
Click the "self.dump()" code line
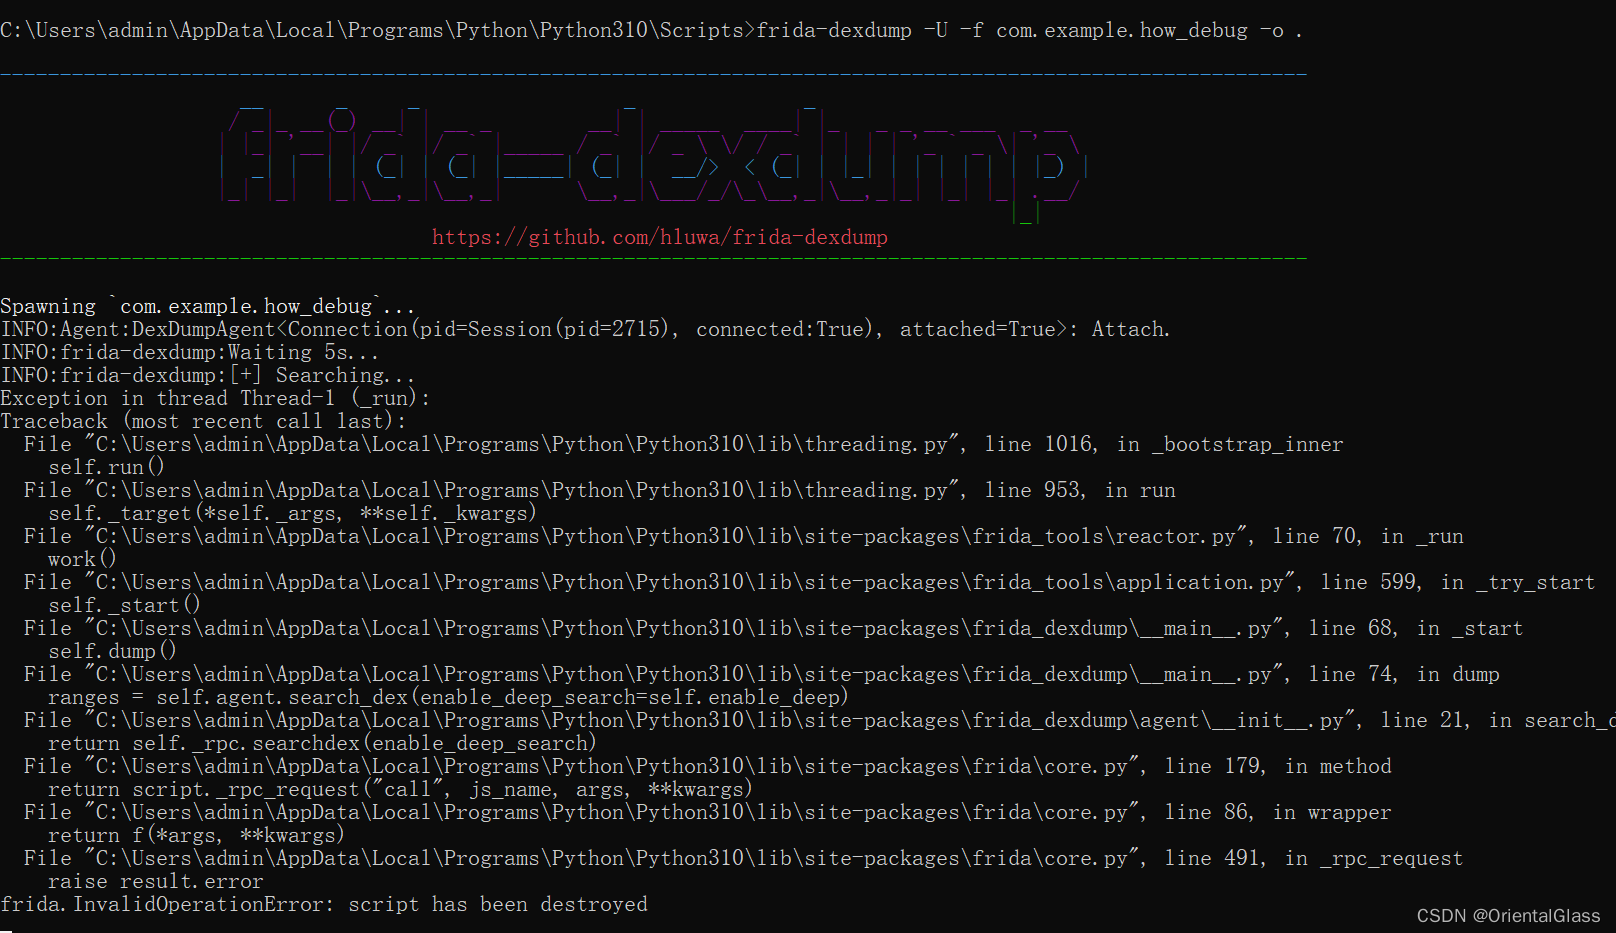[112, 651]
